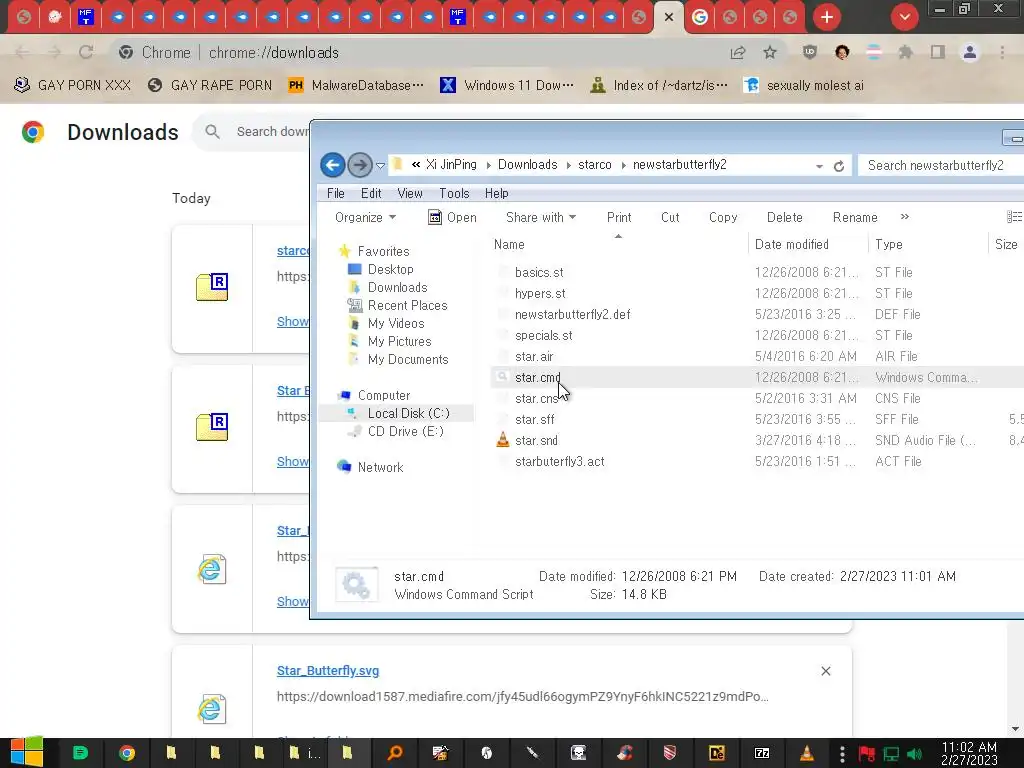Viewport: 1024px width, 768px height.
Task: Expand the Share with dropdown
Action: pos(541,217)
